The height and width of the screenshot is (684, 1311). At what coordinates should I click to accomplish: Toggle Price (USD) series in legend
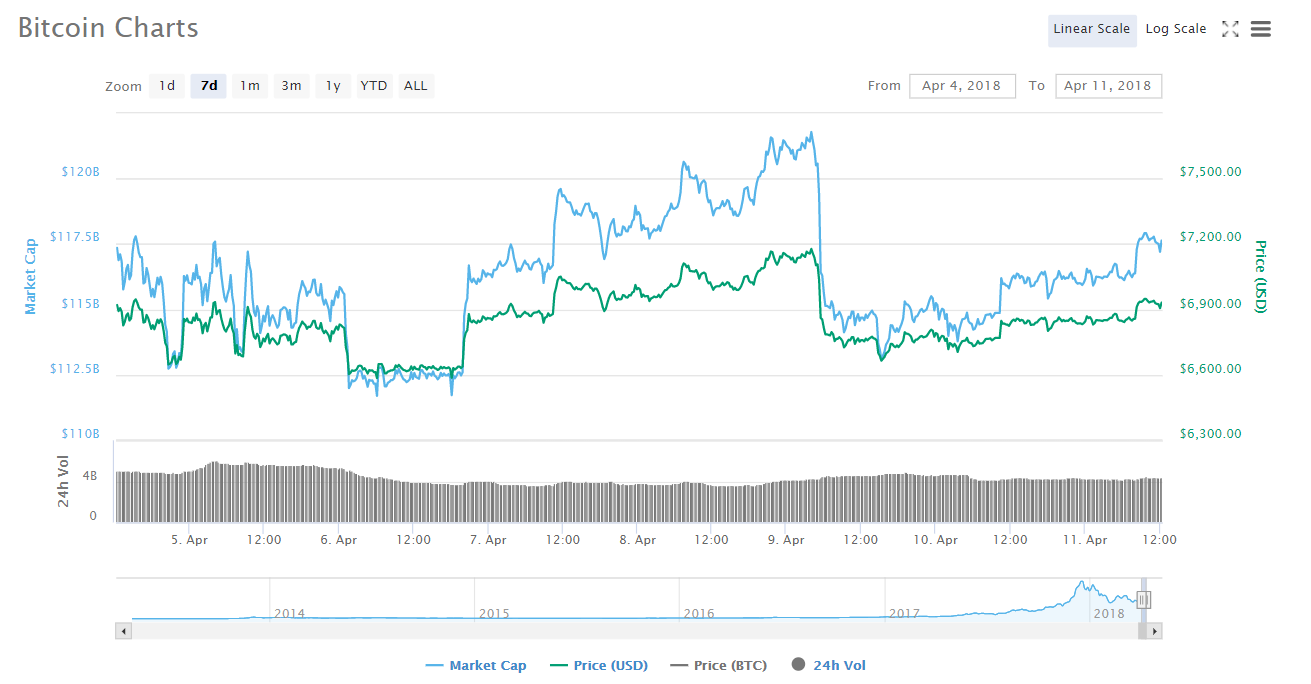tap(599, 665)
